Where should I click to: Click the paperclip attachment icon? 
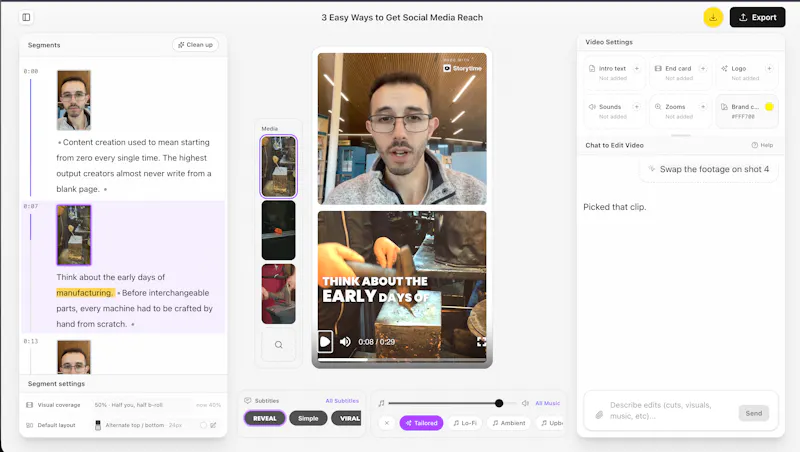tap(599, 415)
